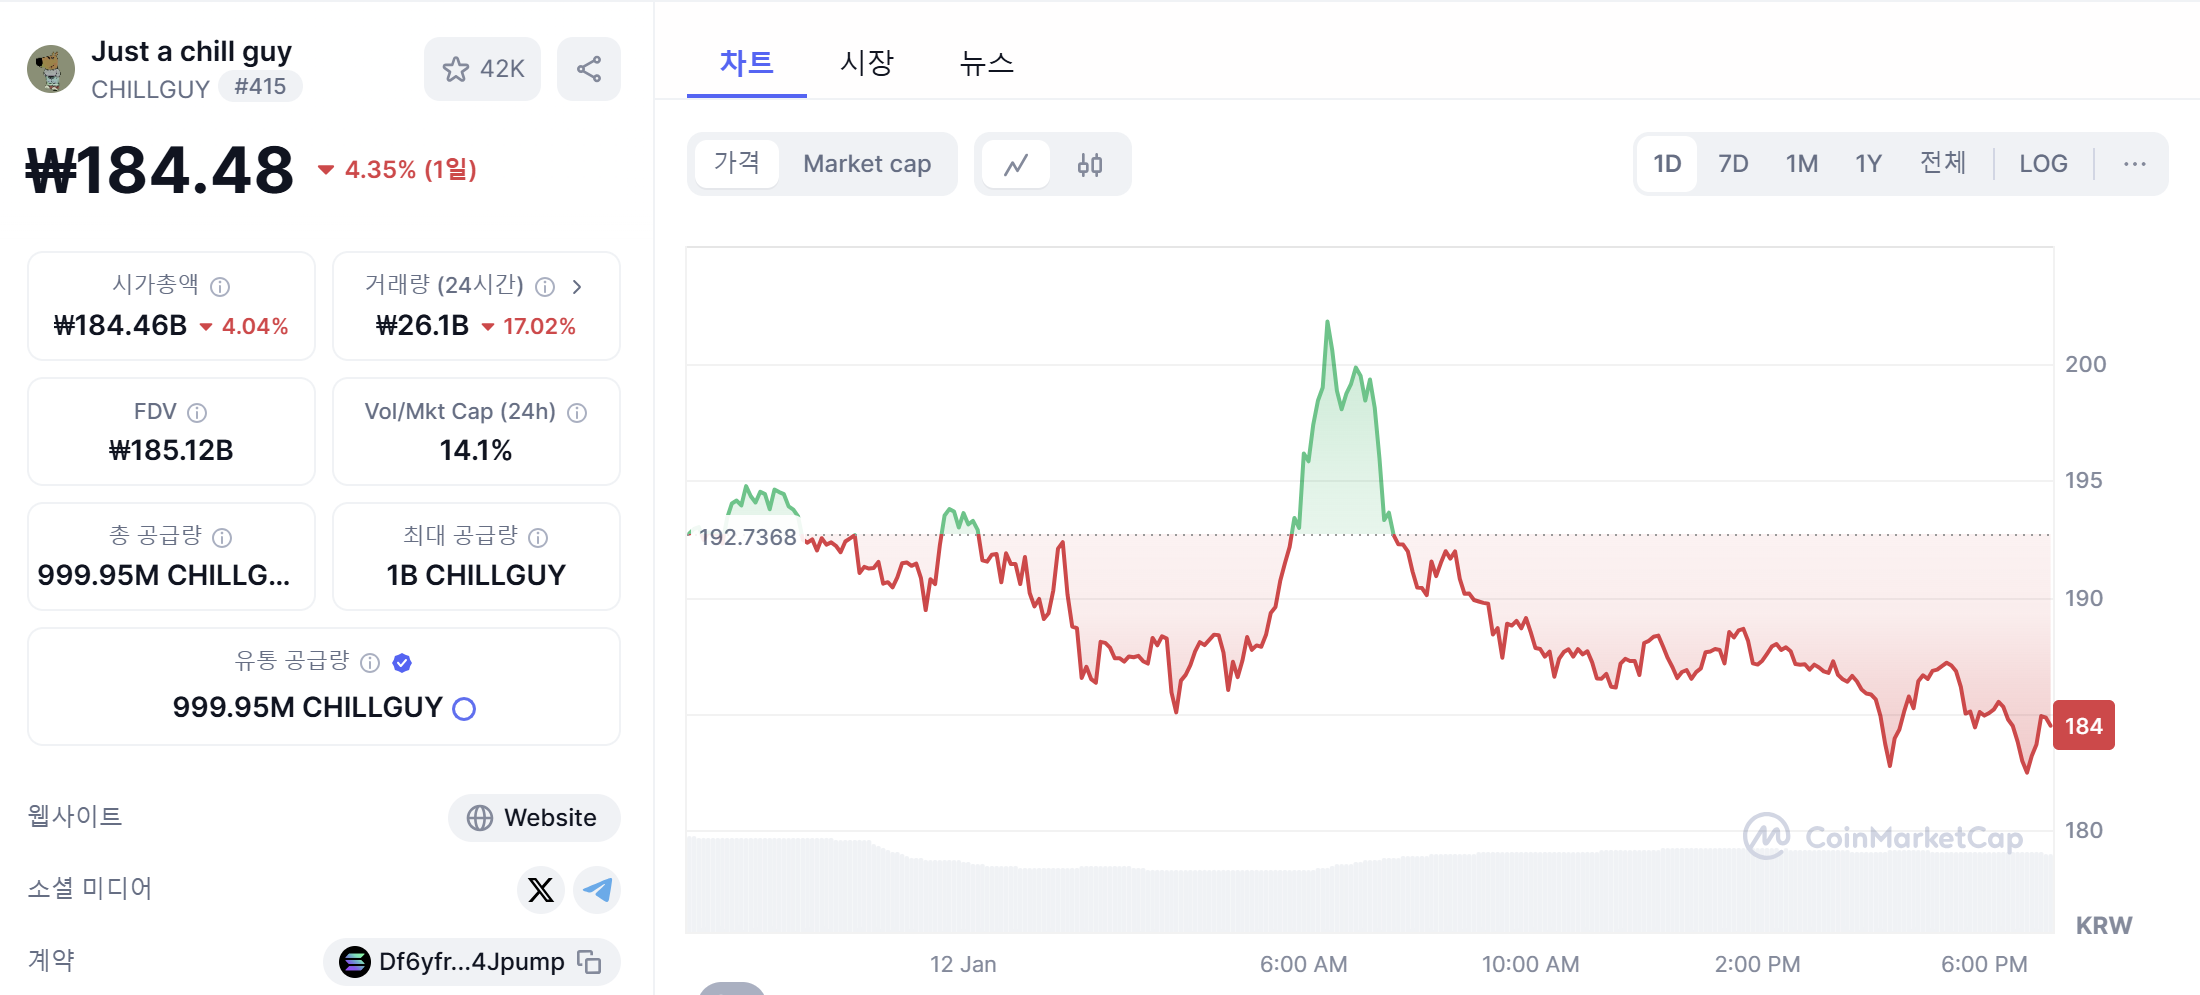Click the verified badge beside 유통 공급량
Image resolution: width=2200 pixels, height=995 pixels.
402,662
